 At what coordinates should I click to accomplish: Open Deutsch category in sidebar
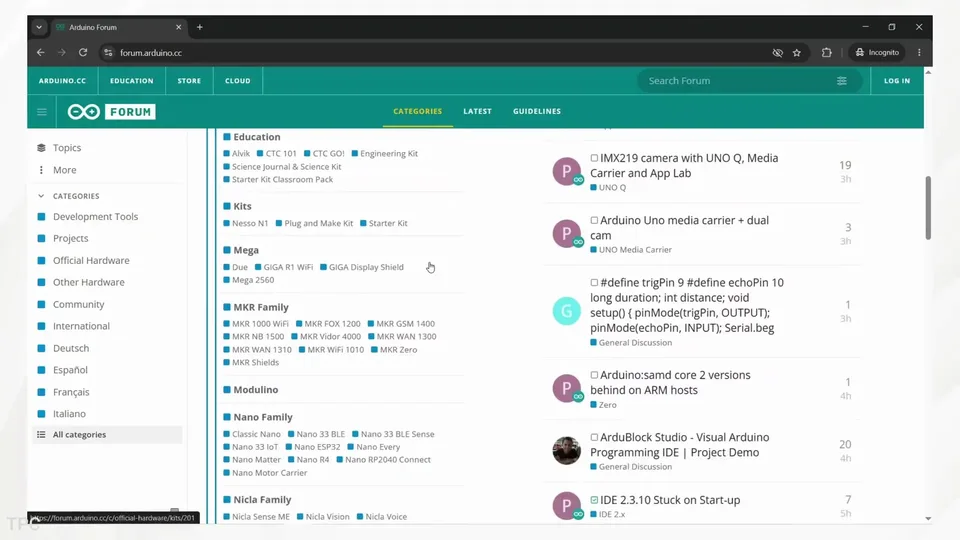pyautogui.click(x=70, y=348)
